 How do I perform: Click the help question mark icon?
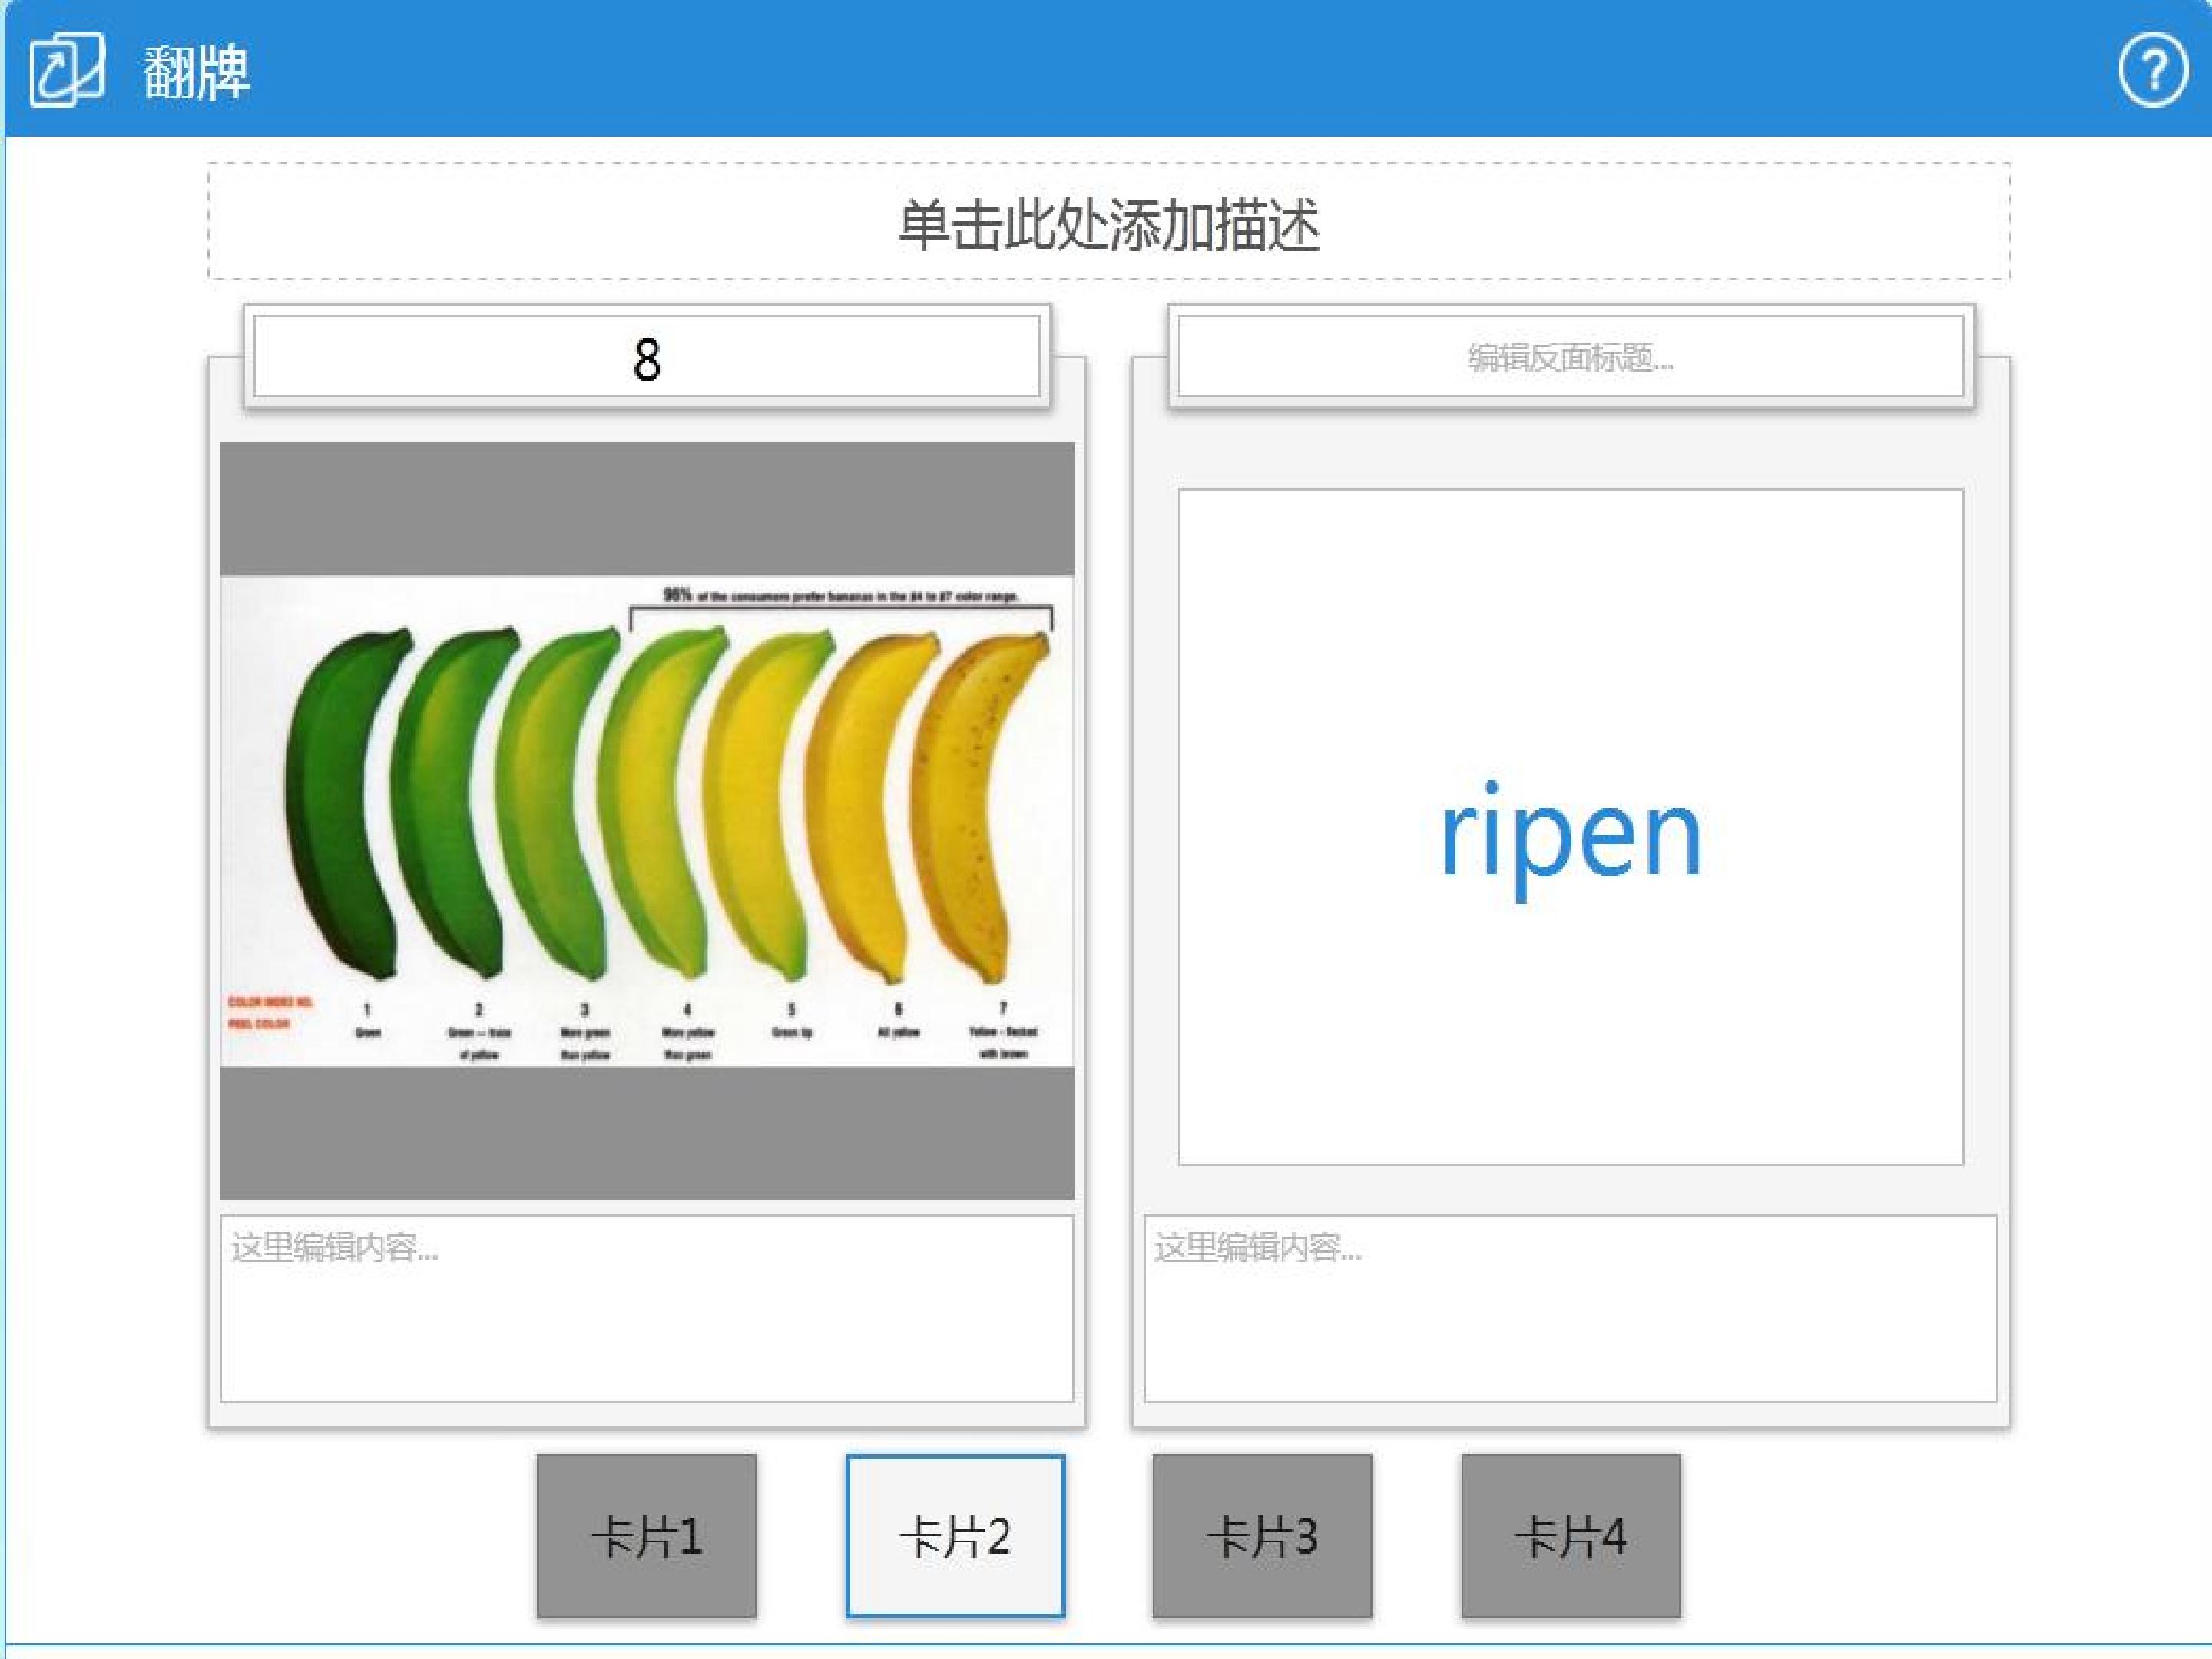pos(2151,69)
